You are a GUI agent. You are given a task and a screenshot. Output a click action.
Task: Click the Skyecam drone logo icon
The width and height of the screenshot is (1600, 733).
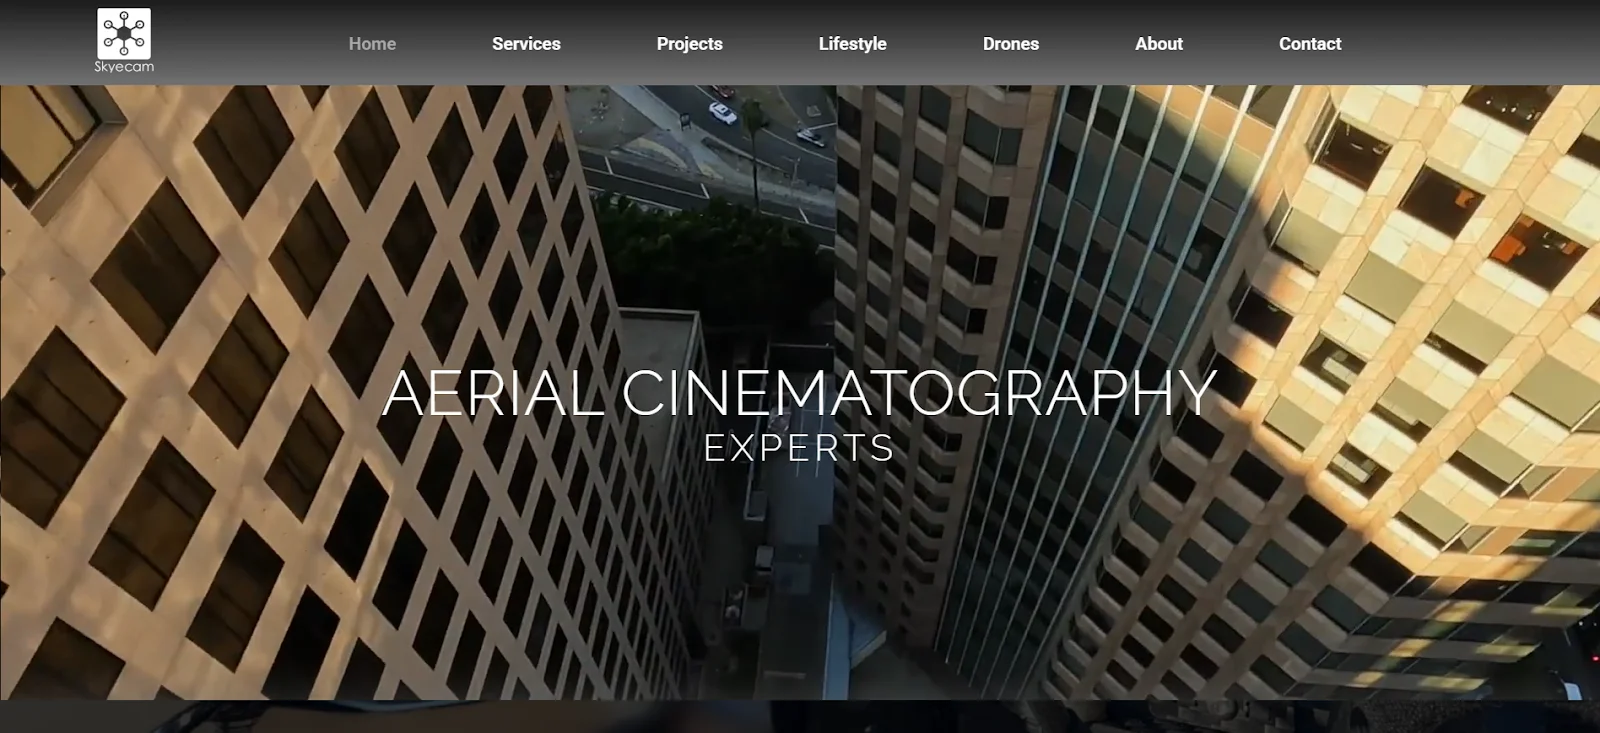(x=124, y=34)
